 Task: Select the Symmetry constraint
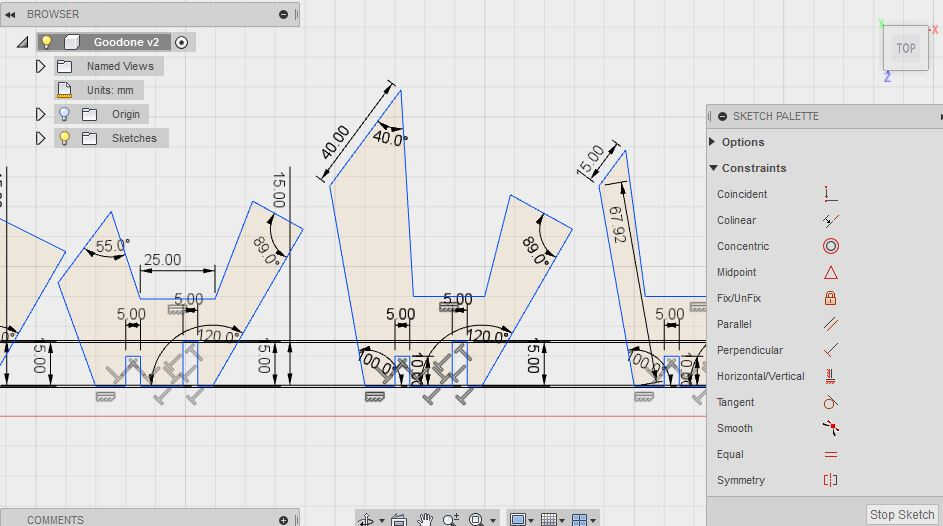click(x=831, y=480)
